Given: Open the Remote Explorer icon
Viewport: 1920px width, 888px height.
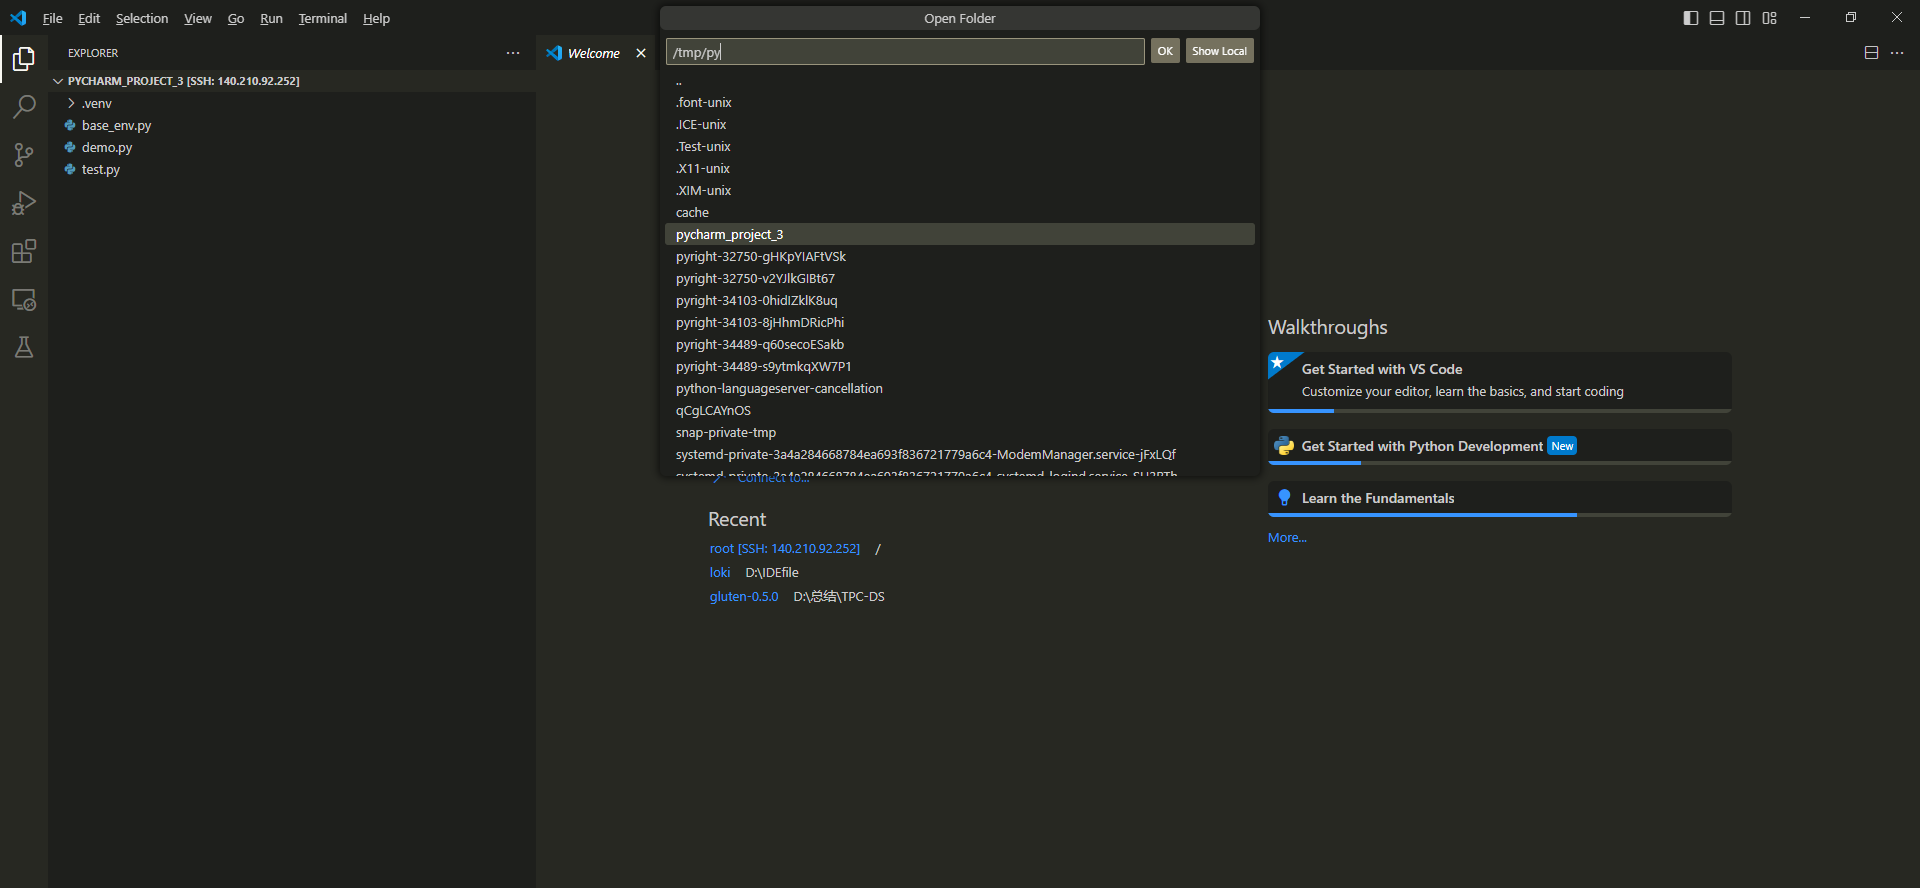Looking at the screenshot, I should click(24, 299).
